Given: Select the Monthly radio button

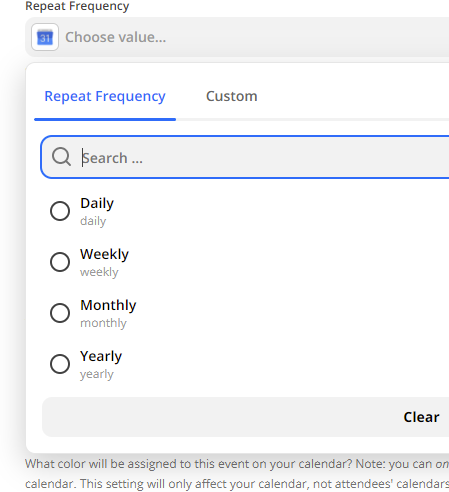Looking at the screenshot, I should 60,313.
